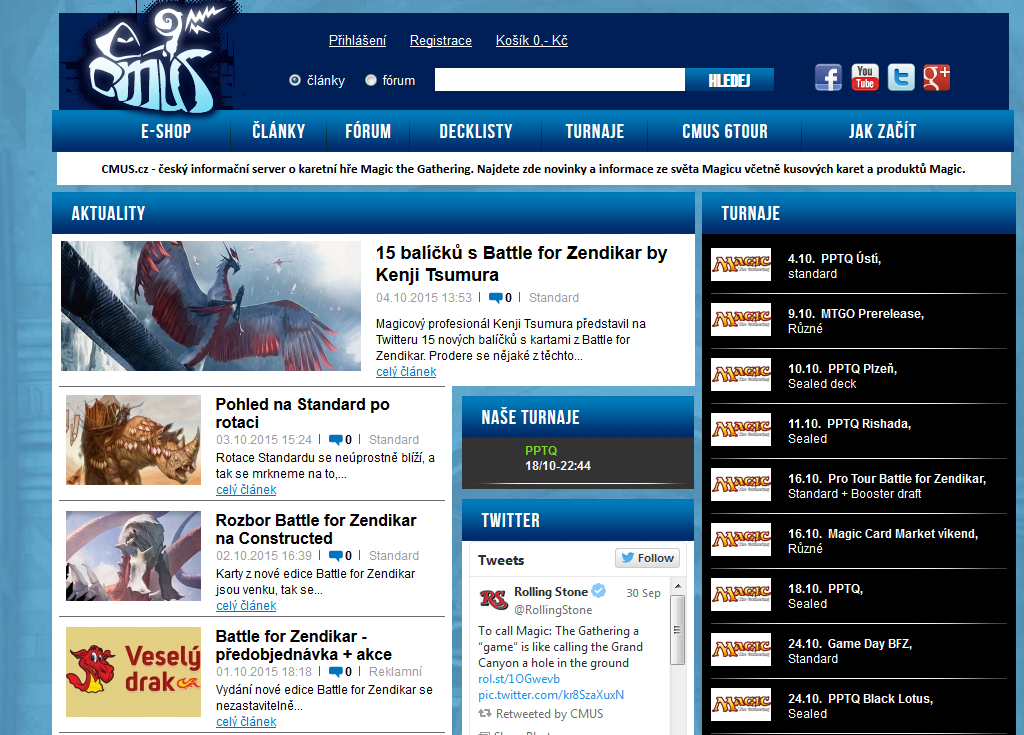This screenshot has width=1024, height=735.
Task: Click the Tweets heading in widget
Action: coord(501,561)
